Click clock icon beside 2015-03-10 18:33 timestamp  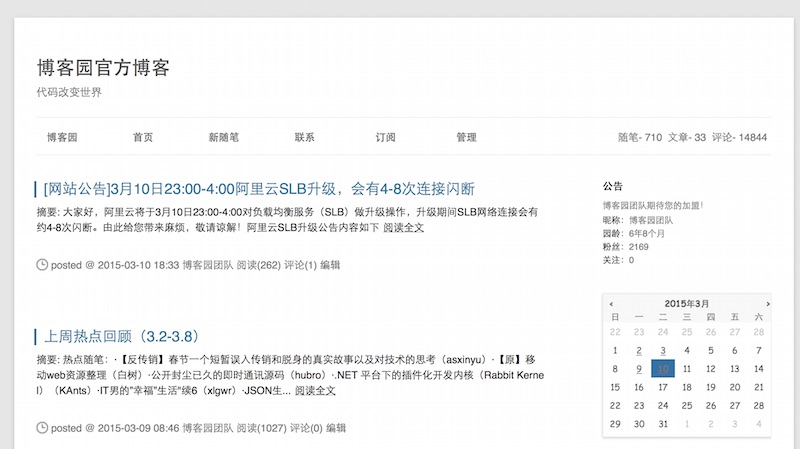(42, 265)
